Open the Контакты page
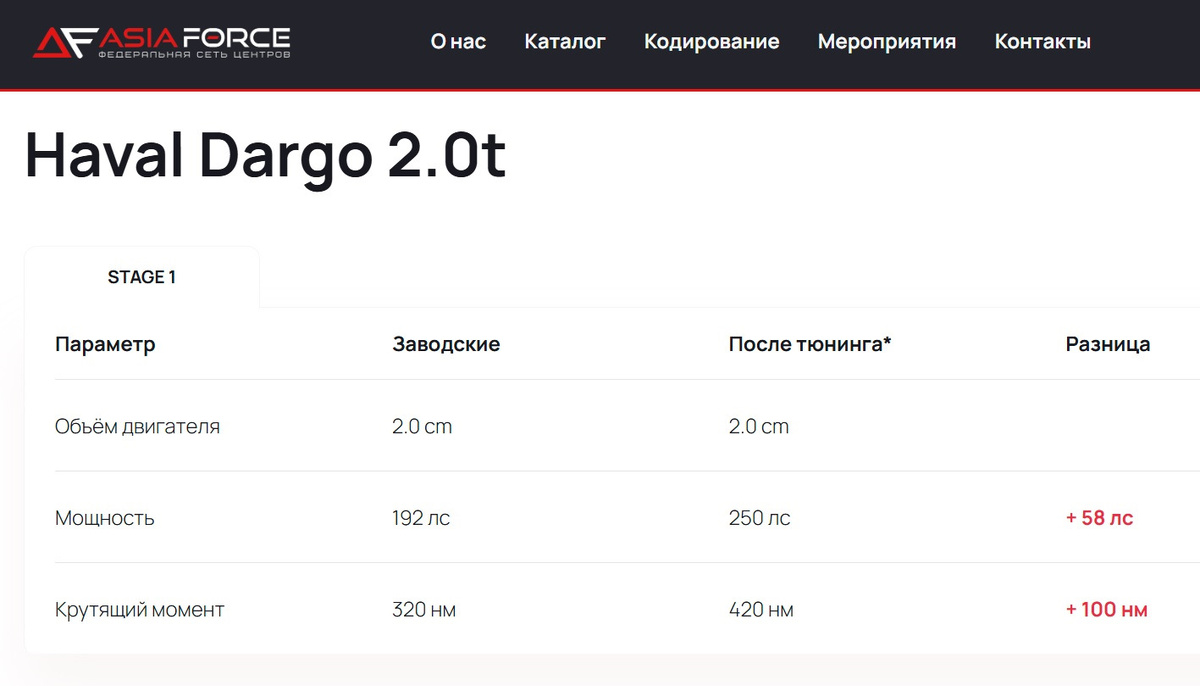Image resolution: width=1200 pixels, height=686 pixels. pyautogui.click(x=1043, y=42)
